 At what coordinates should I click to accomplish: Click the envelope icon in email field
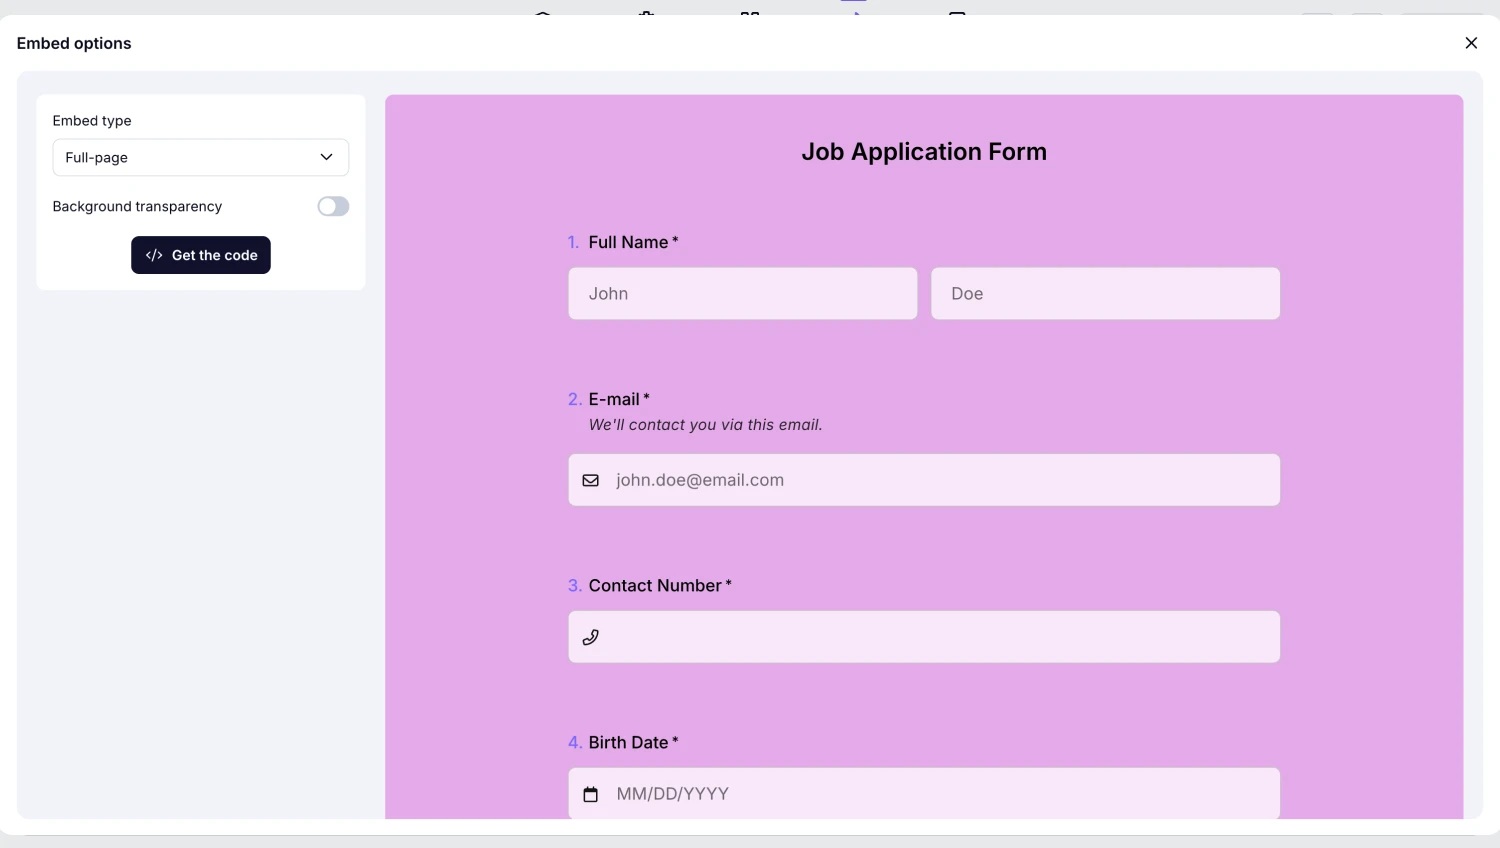(591, 480)
